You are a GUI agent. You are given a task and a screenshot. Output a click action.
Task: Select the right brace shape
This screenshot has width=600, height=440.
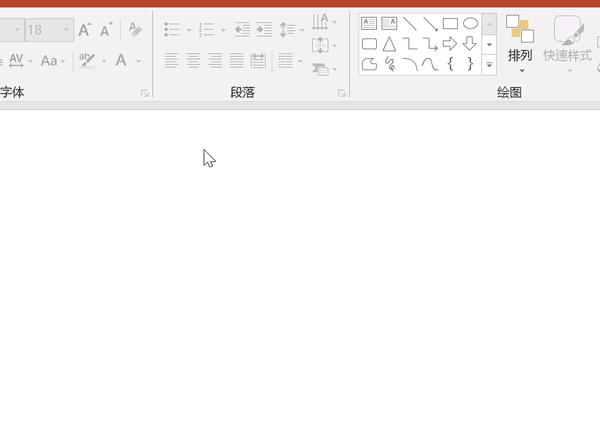tap(470, 64)
